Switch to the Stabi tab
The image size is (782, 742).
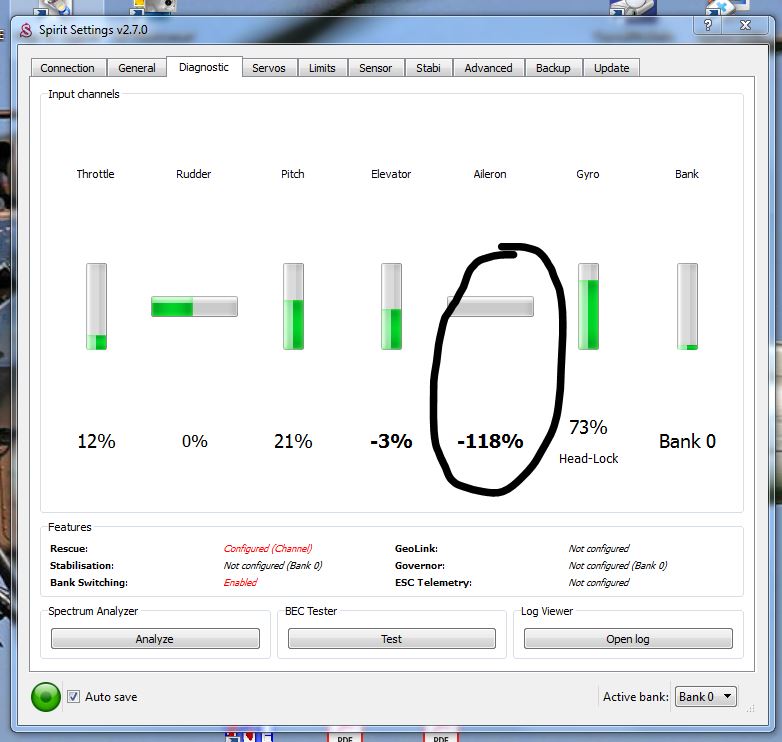pos(428,68)
